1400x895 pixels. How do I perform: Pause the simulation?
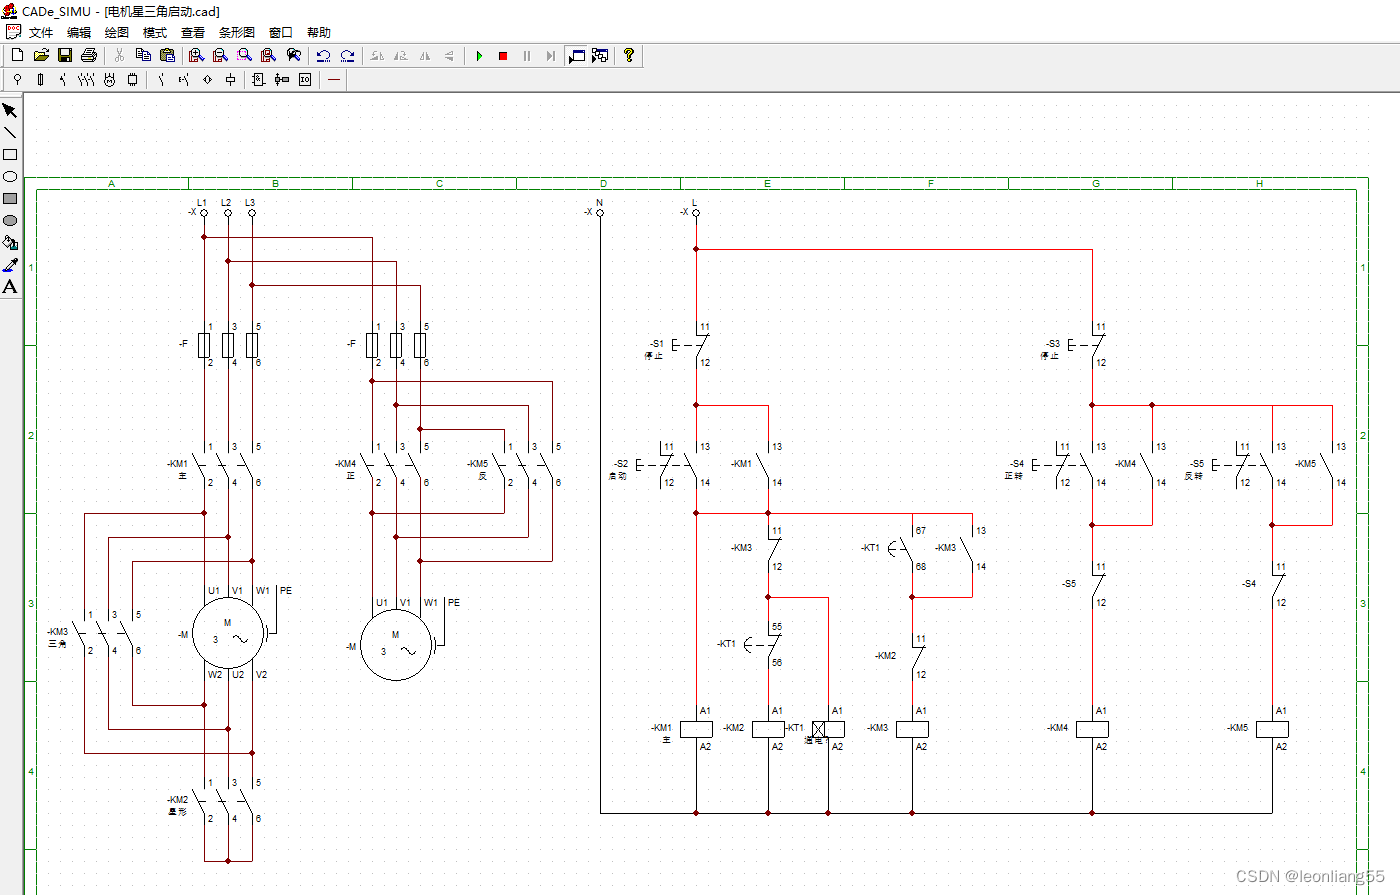tap(527, 55)
